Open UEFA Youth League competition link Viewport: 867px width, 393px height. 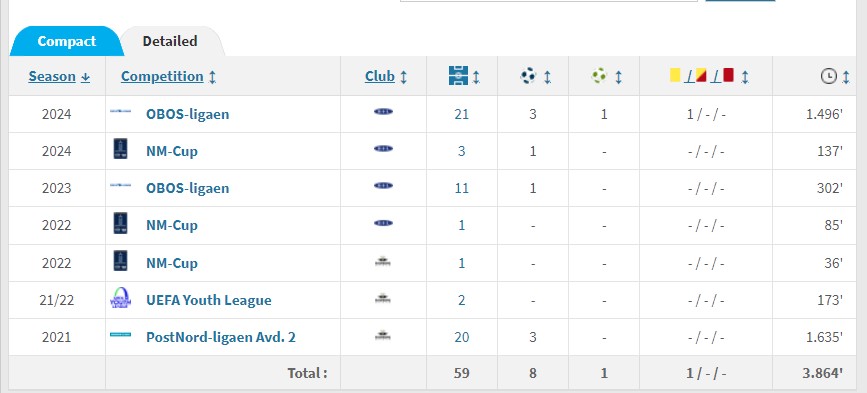click(x=208, y=300)
